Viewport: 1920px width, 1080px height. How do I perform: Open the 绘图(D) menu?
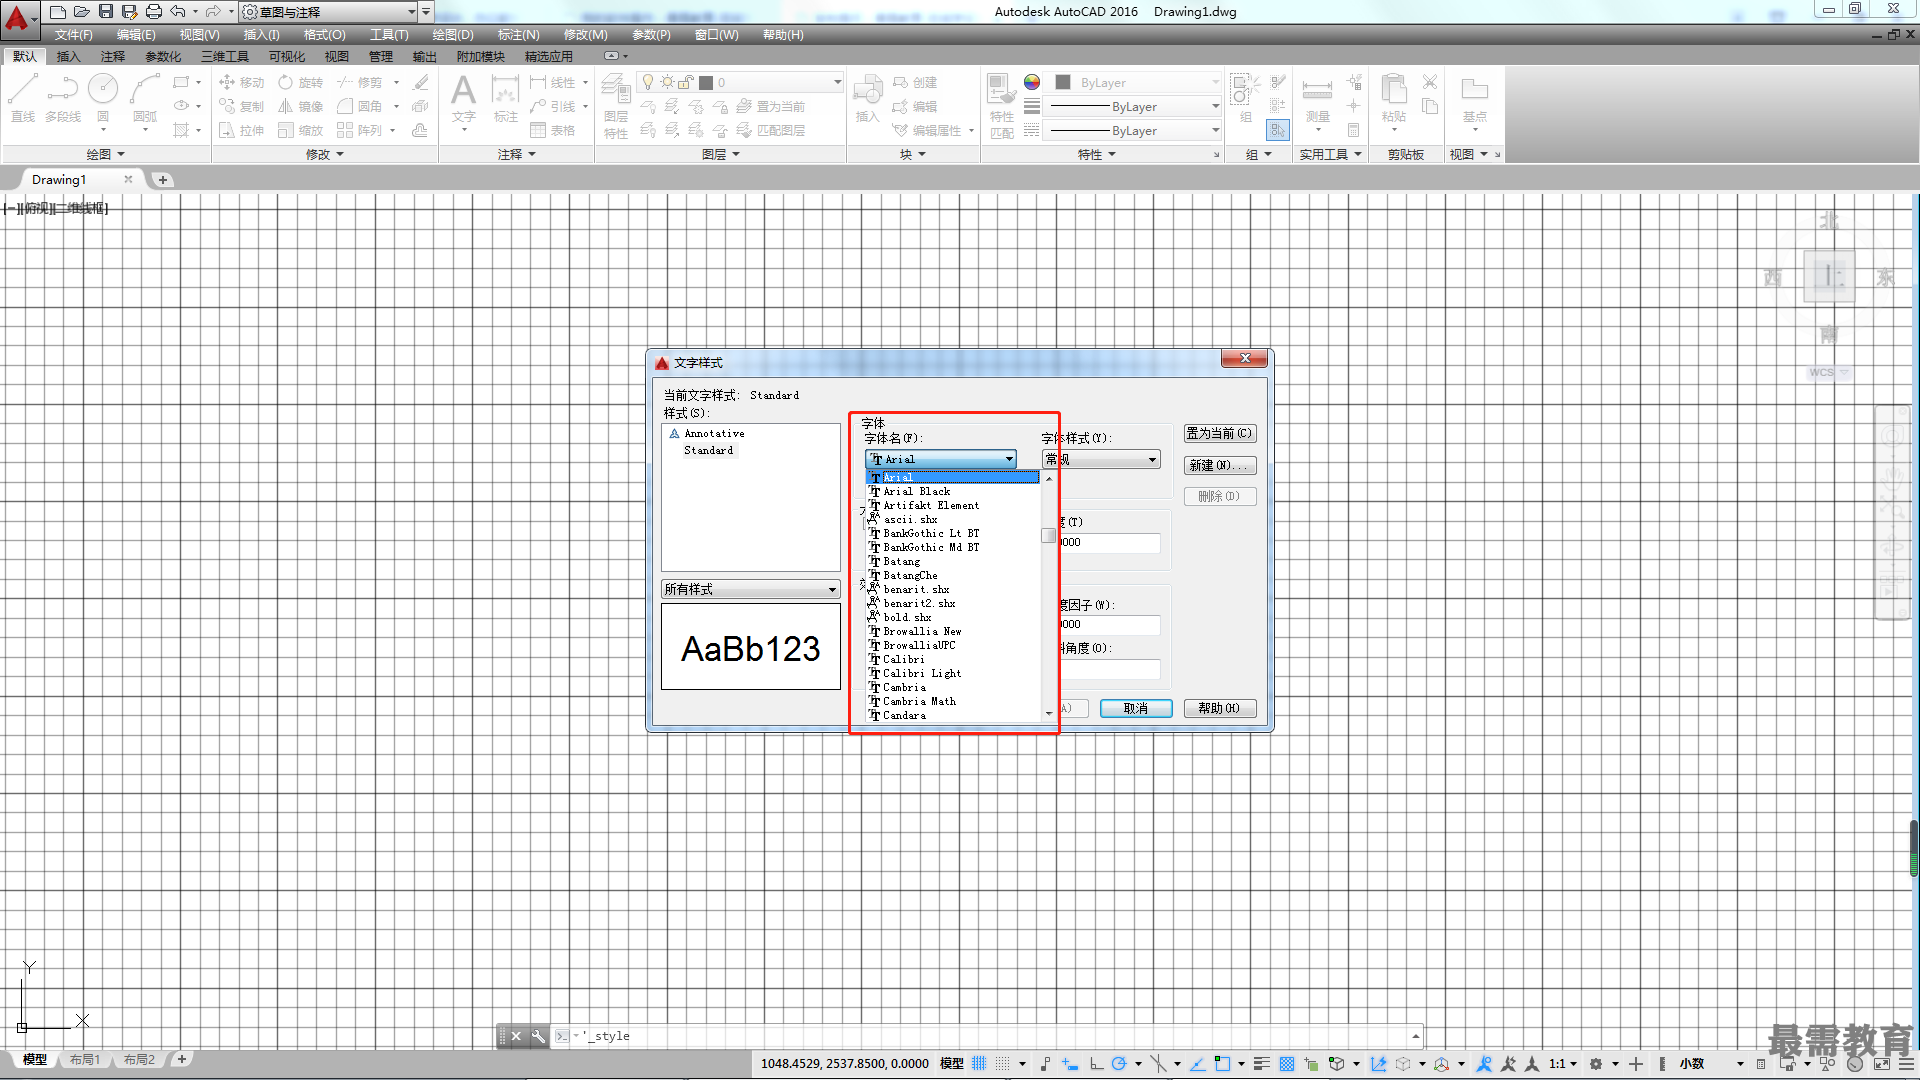453,35
